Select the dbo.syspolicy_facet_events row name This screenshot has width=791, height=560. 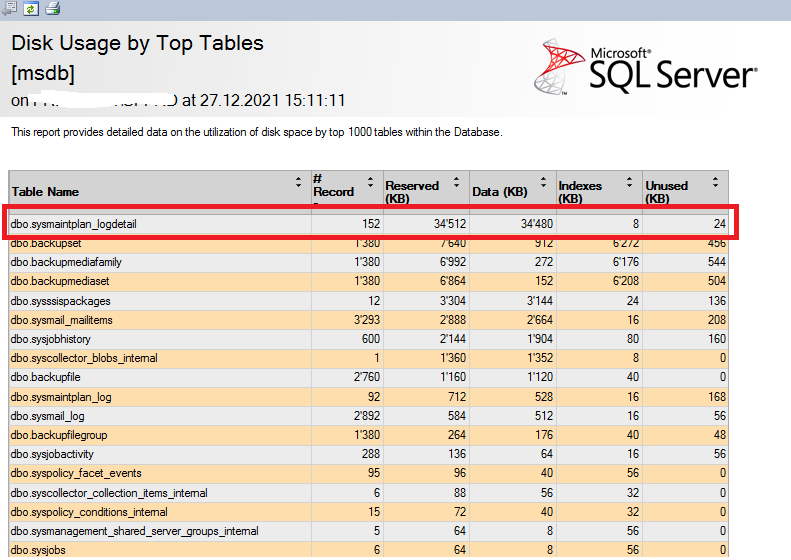coord(76,473)
